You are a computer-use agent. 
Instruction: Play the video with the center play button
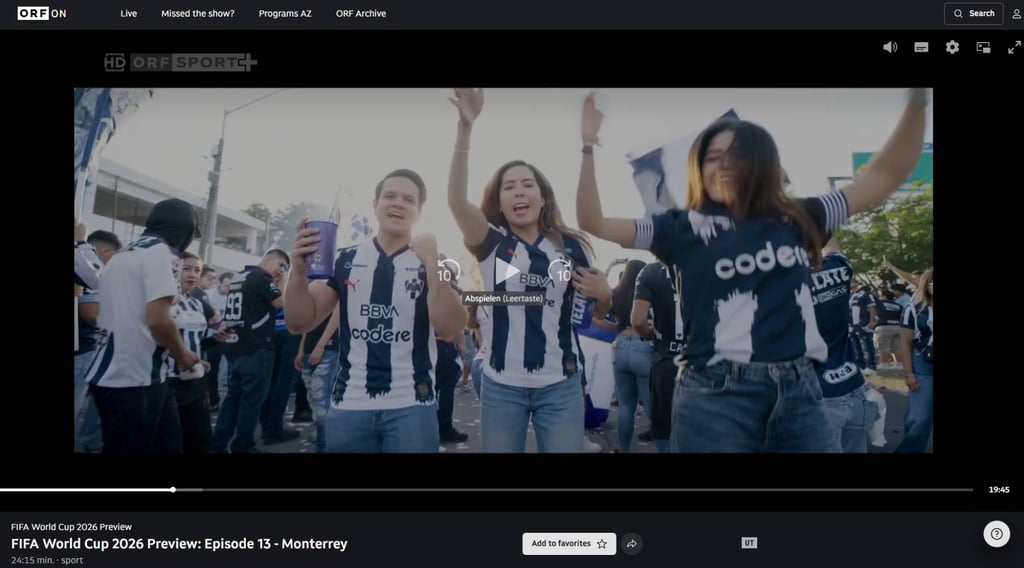point(506,270)
